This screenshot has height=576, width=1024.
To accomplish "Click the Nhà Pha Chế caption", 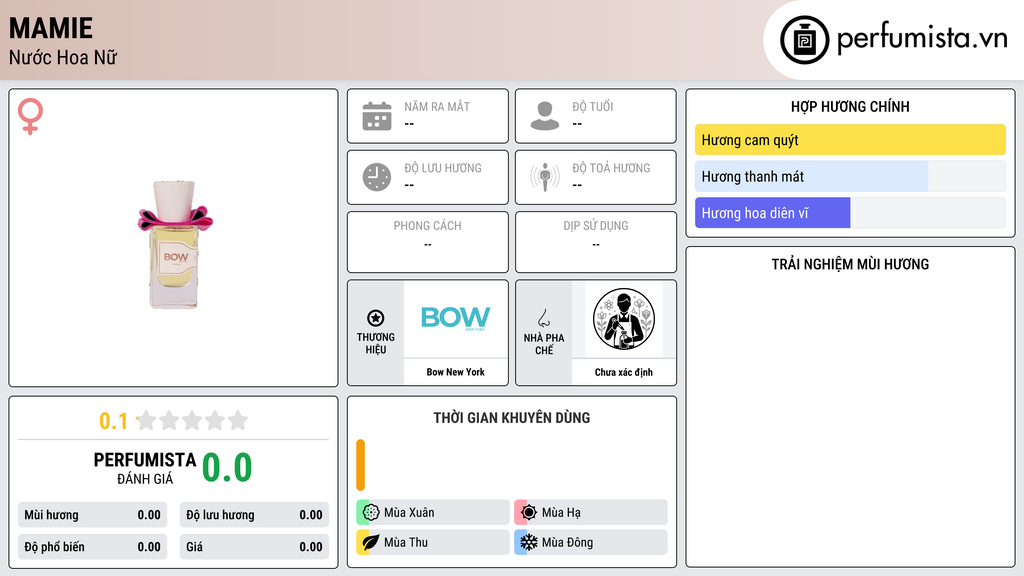I will pyautogui.click(x=544, y=344).
